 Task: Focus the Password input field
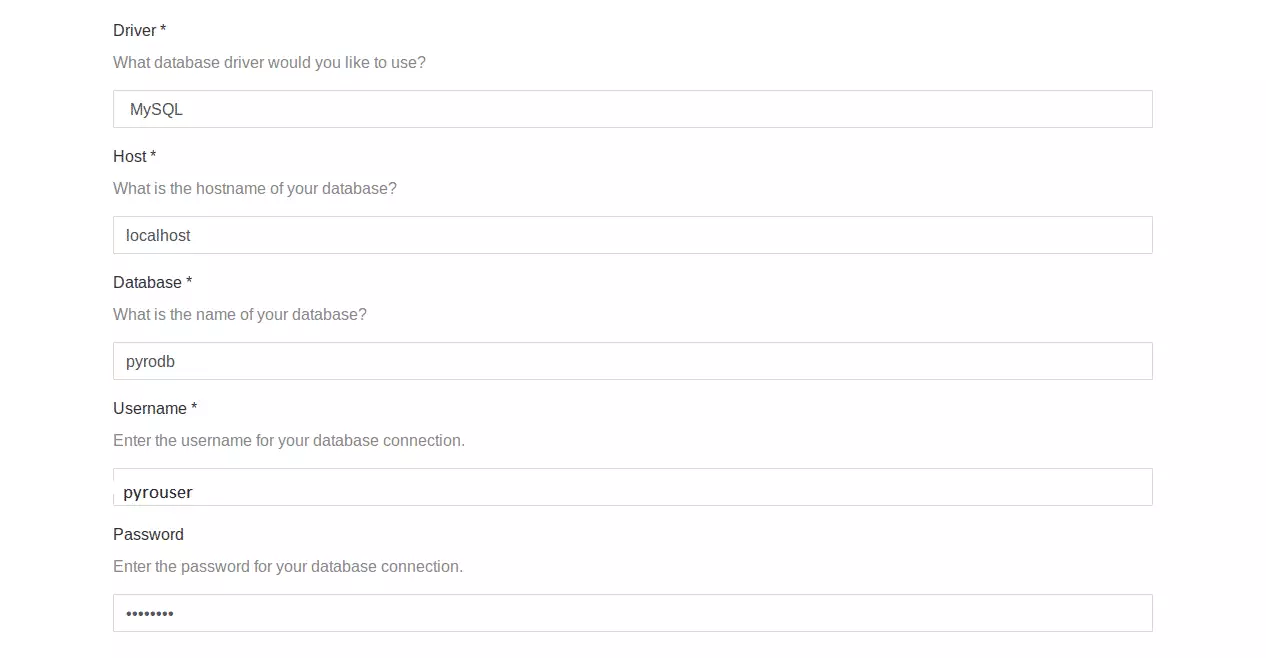(632, 613)
